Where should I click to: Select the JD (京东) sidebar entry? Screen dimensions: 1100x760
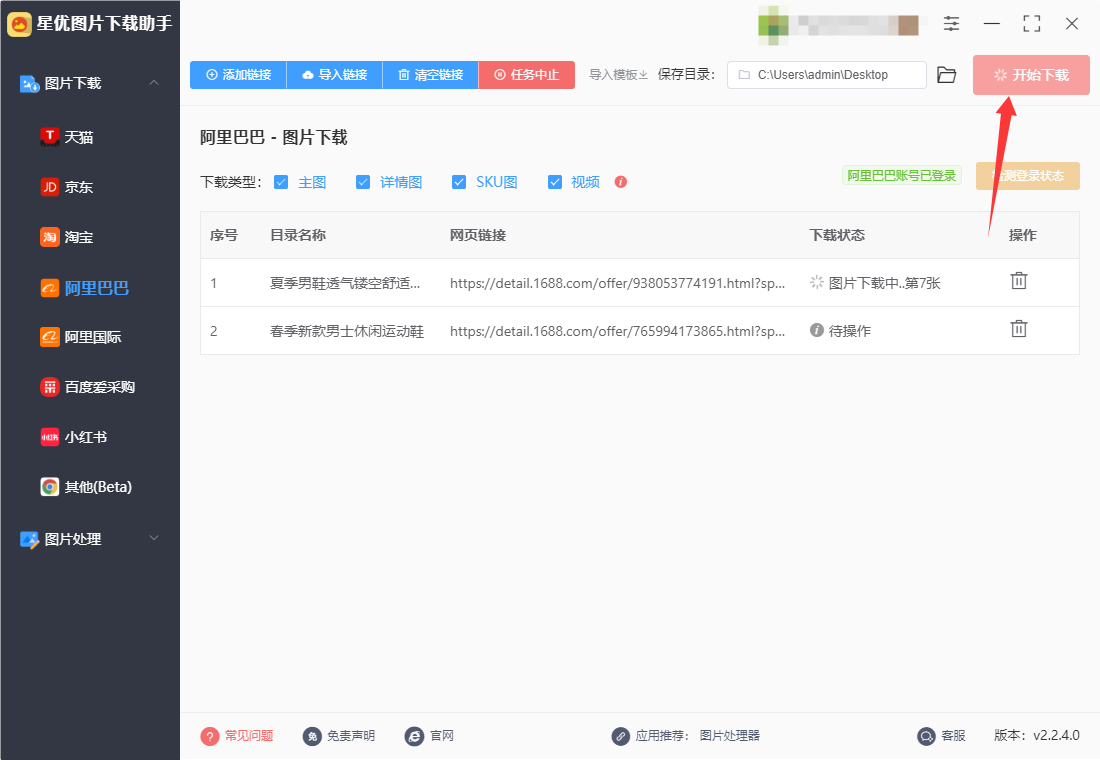[67, 187]
